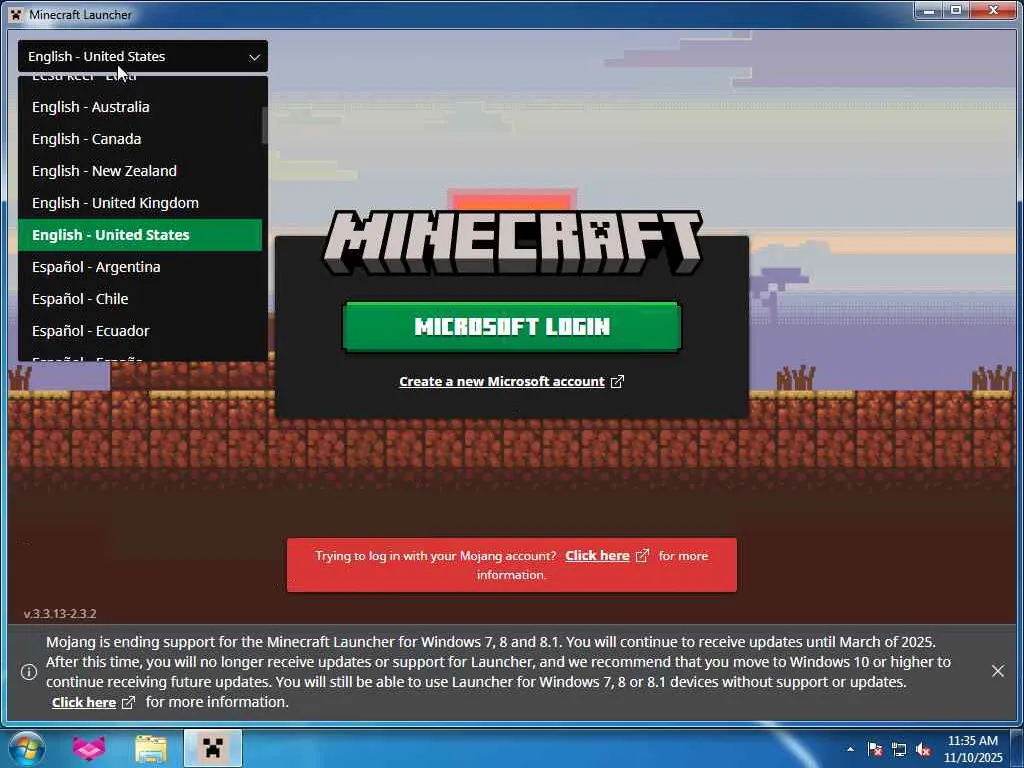Open Create a new Microsoft account link
Screen dimensions: 1024x768
502,381
